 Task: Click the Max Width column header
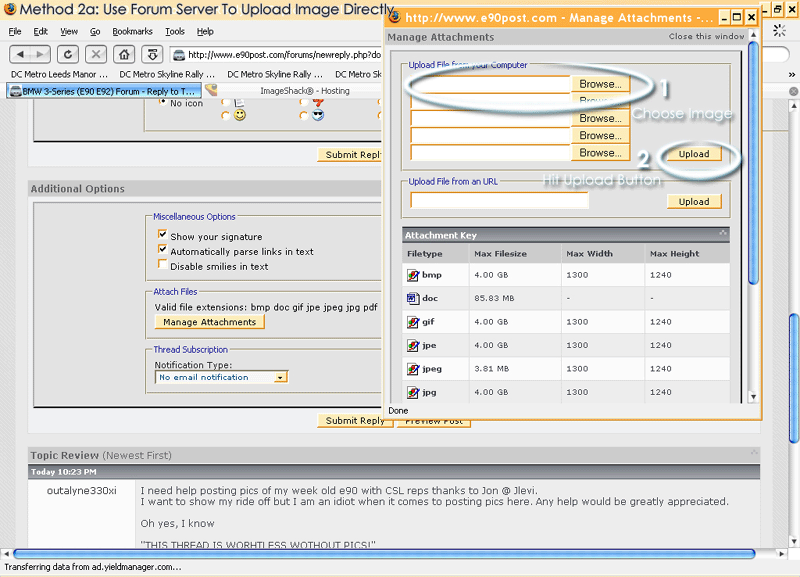pos(589,254)
